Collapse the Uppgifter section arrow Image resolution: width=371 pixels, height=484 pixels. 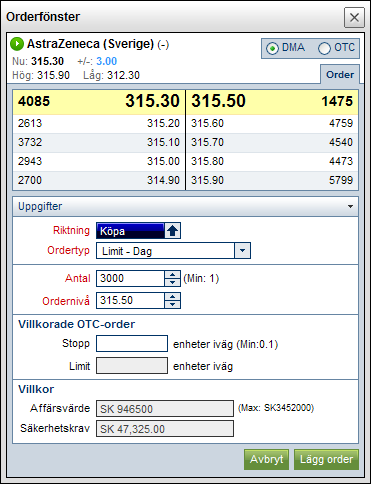350,207
